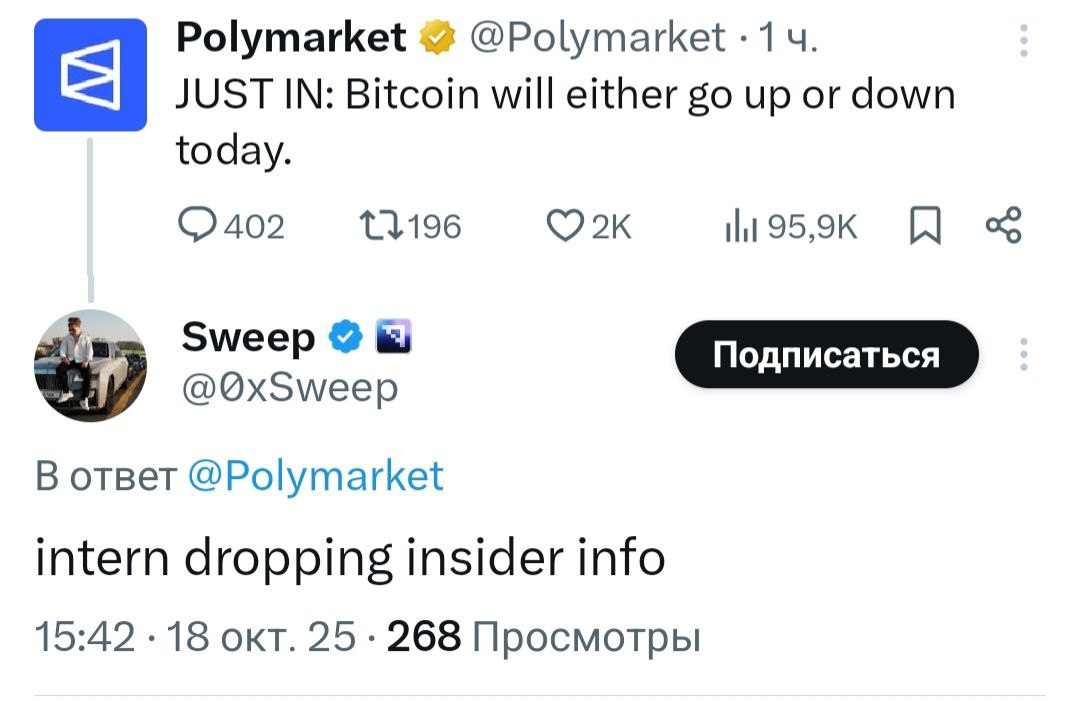The height and width of the screenshot is (701, 1080).
Task: Open the three-dot menu on Sweep's reply
Action: click(x=1022, y=354)
